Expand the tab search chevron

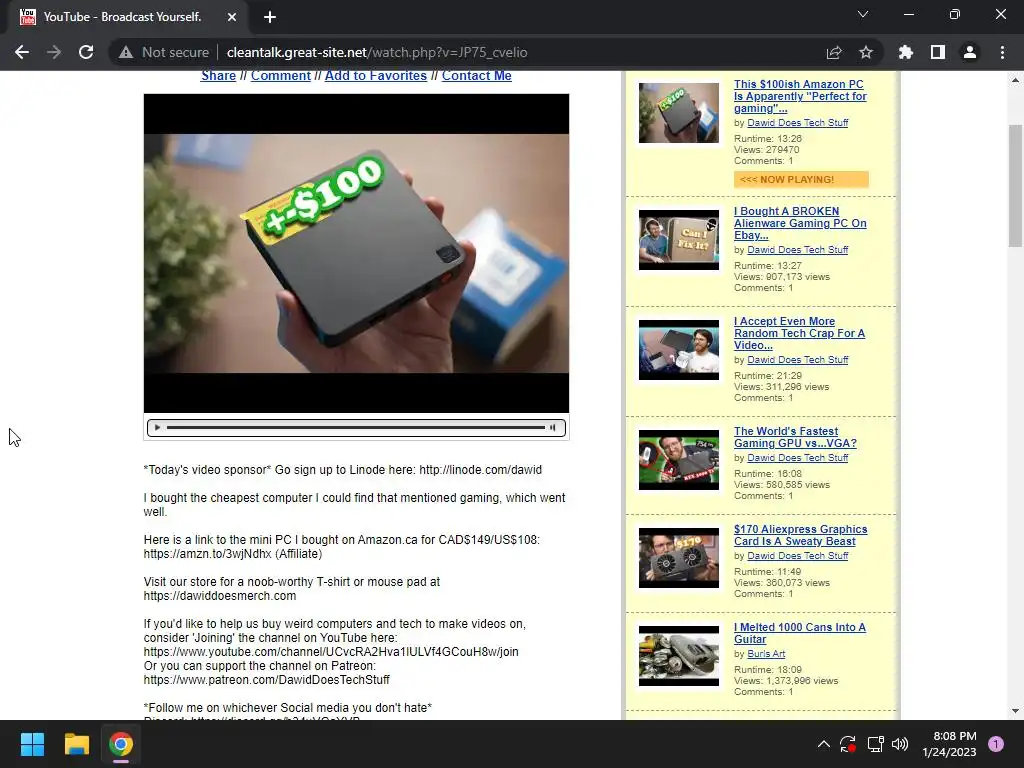863,14
